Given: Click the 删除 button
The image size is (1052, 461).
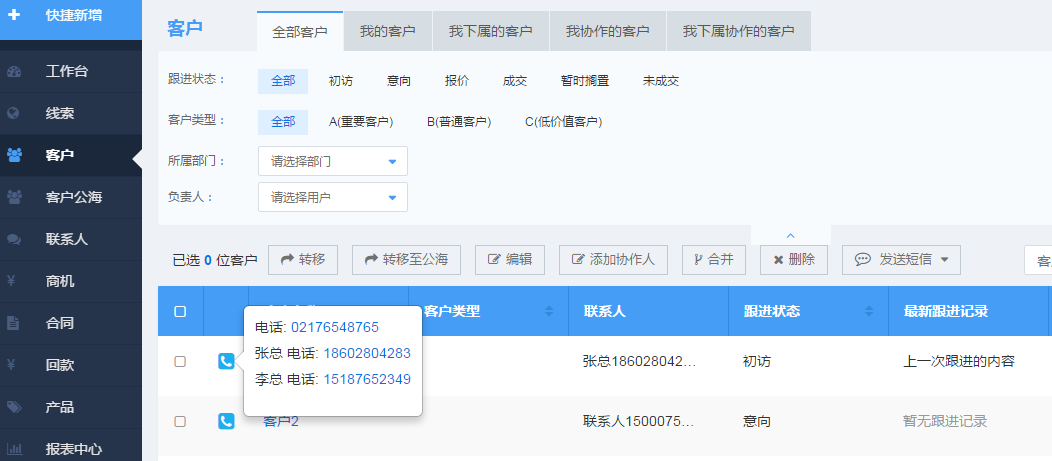Looking at the screenshot, I should click(794, 260).
